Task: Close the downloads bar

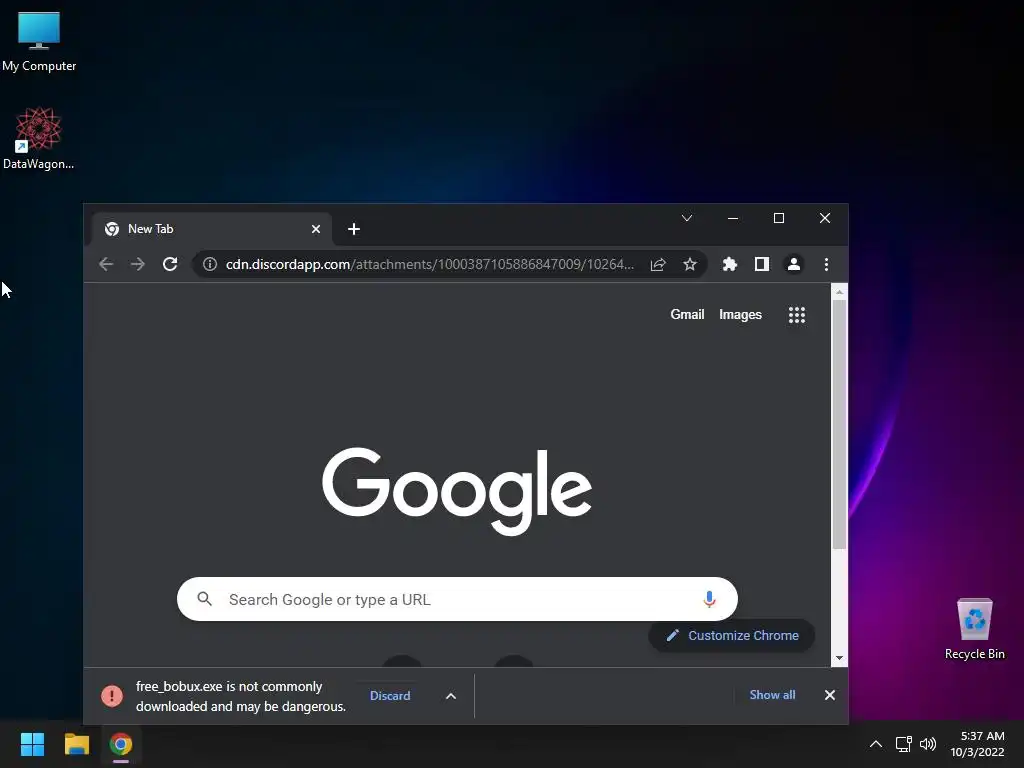Action: point(829,695)
